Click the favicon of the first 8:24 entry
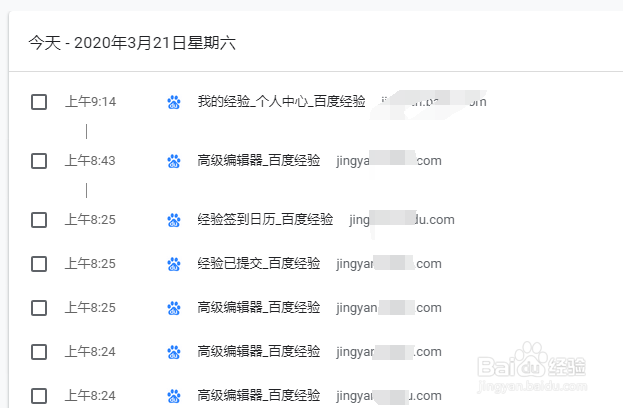623x408 pixels. pos(174,352)
